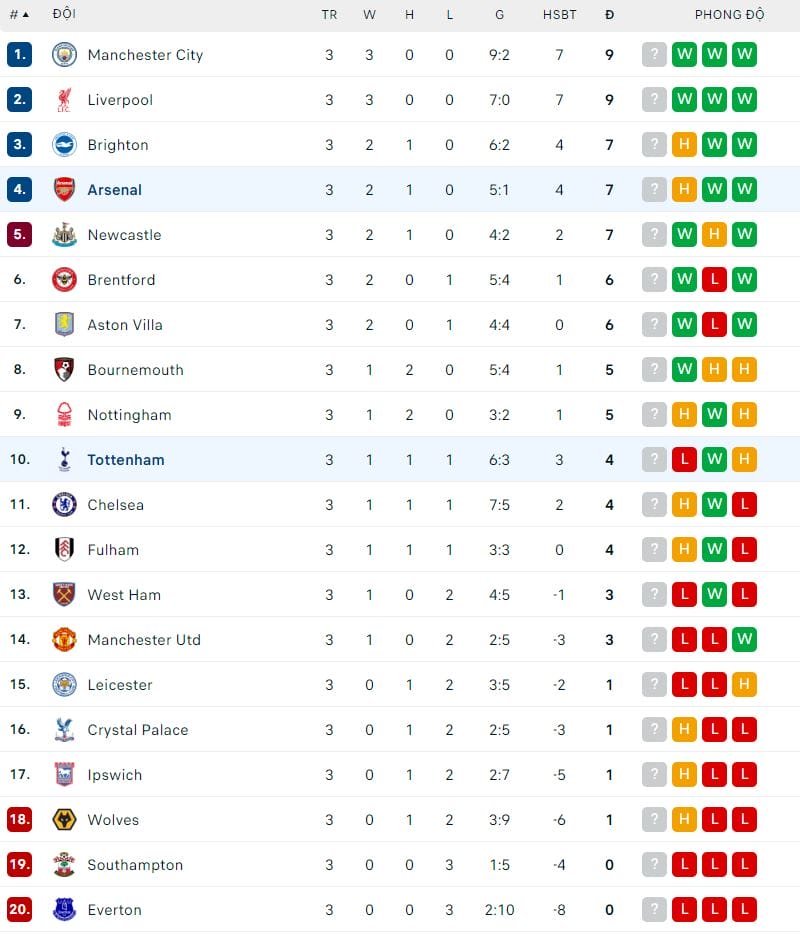This screenshot has height=935, width=800.
Task: Click the Newcastle club crest
Action: pos(64,235)
